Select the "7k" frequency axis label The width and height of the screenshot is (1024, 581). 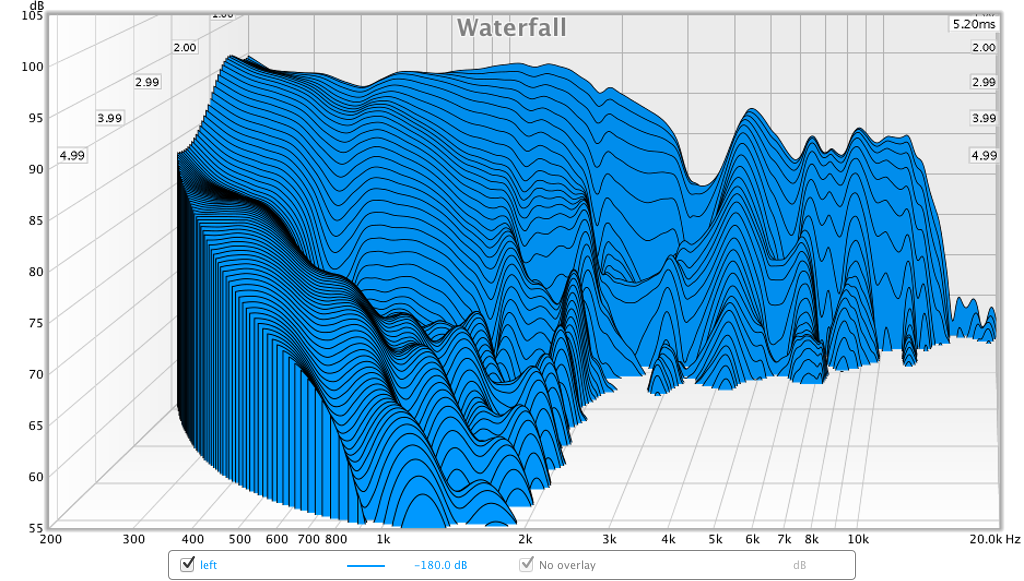pos(784,539)
